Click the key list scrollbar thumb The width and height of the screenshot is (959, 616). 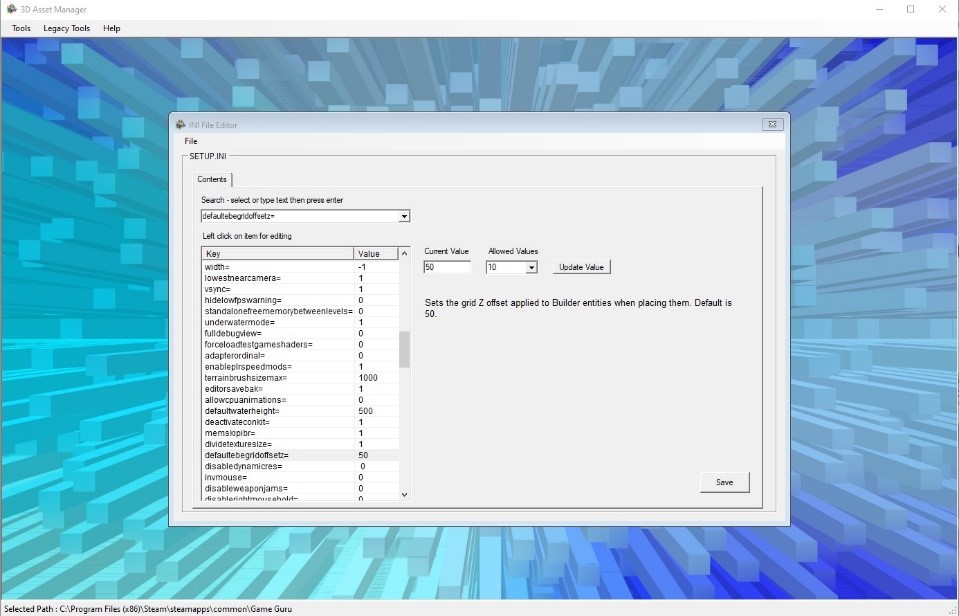coord(404,350)
